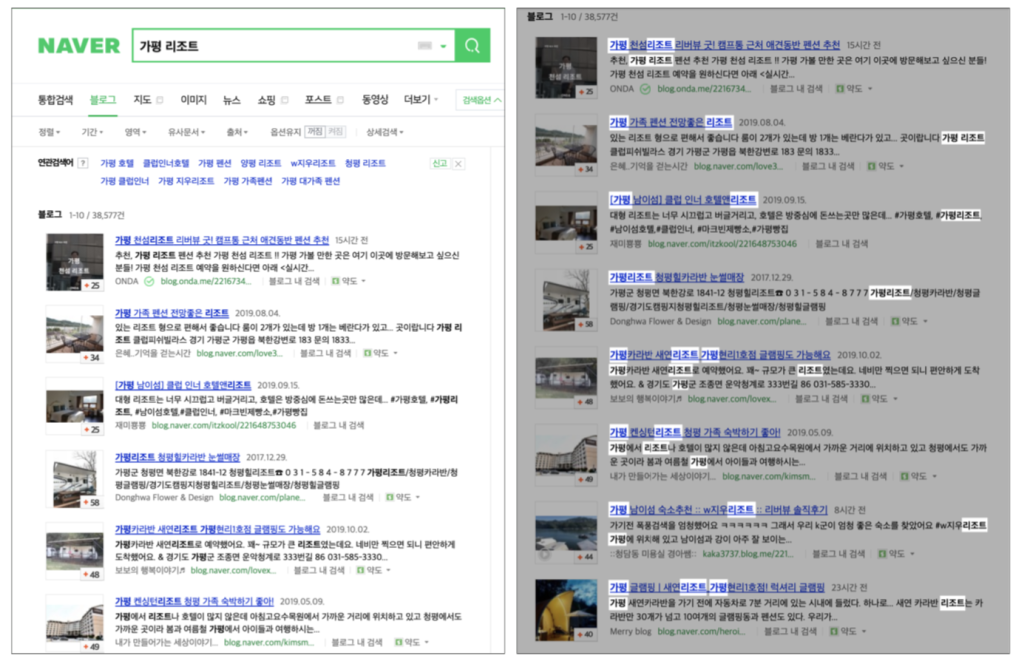Open right panel blog.naver.com/kimsm... link

coord(769,476)
